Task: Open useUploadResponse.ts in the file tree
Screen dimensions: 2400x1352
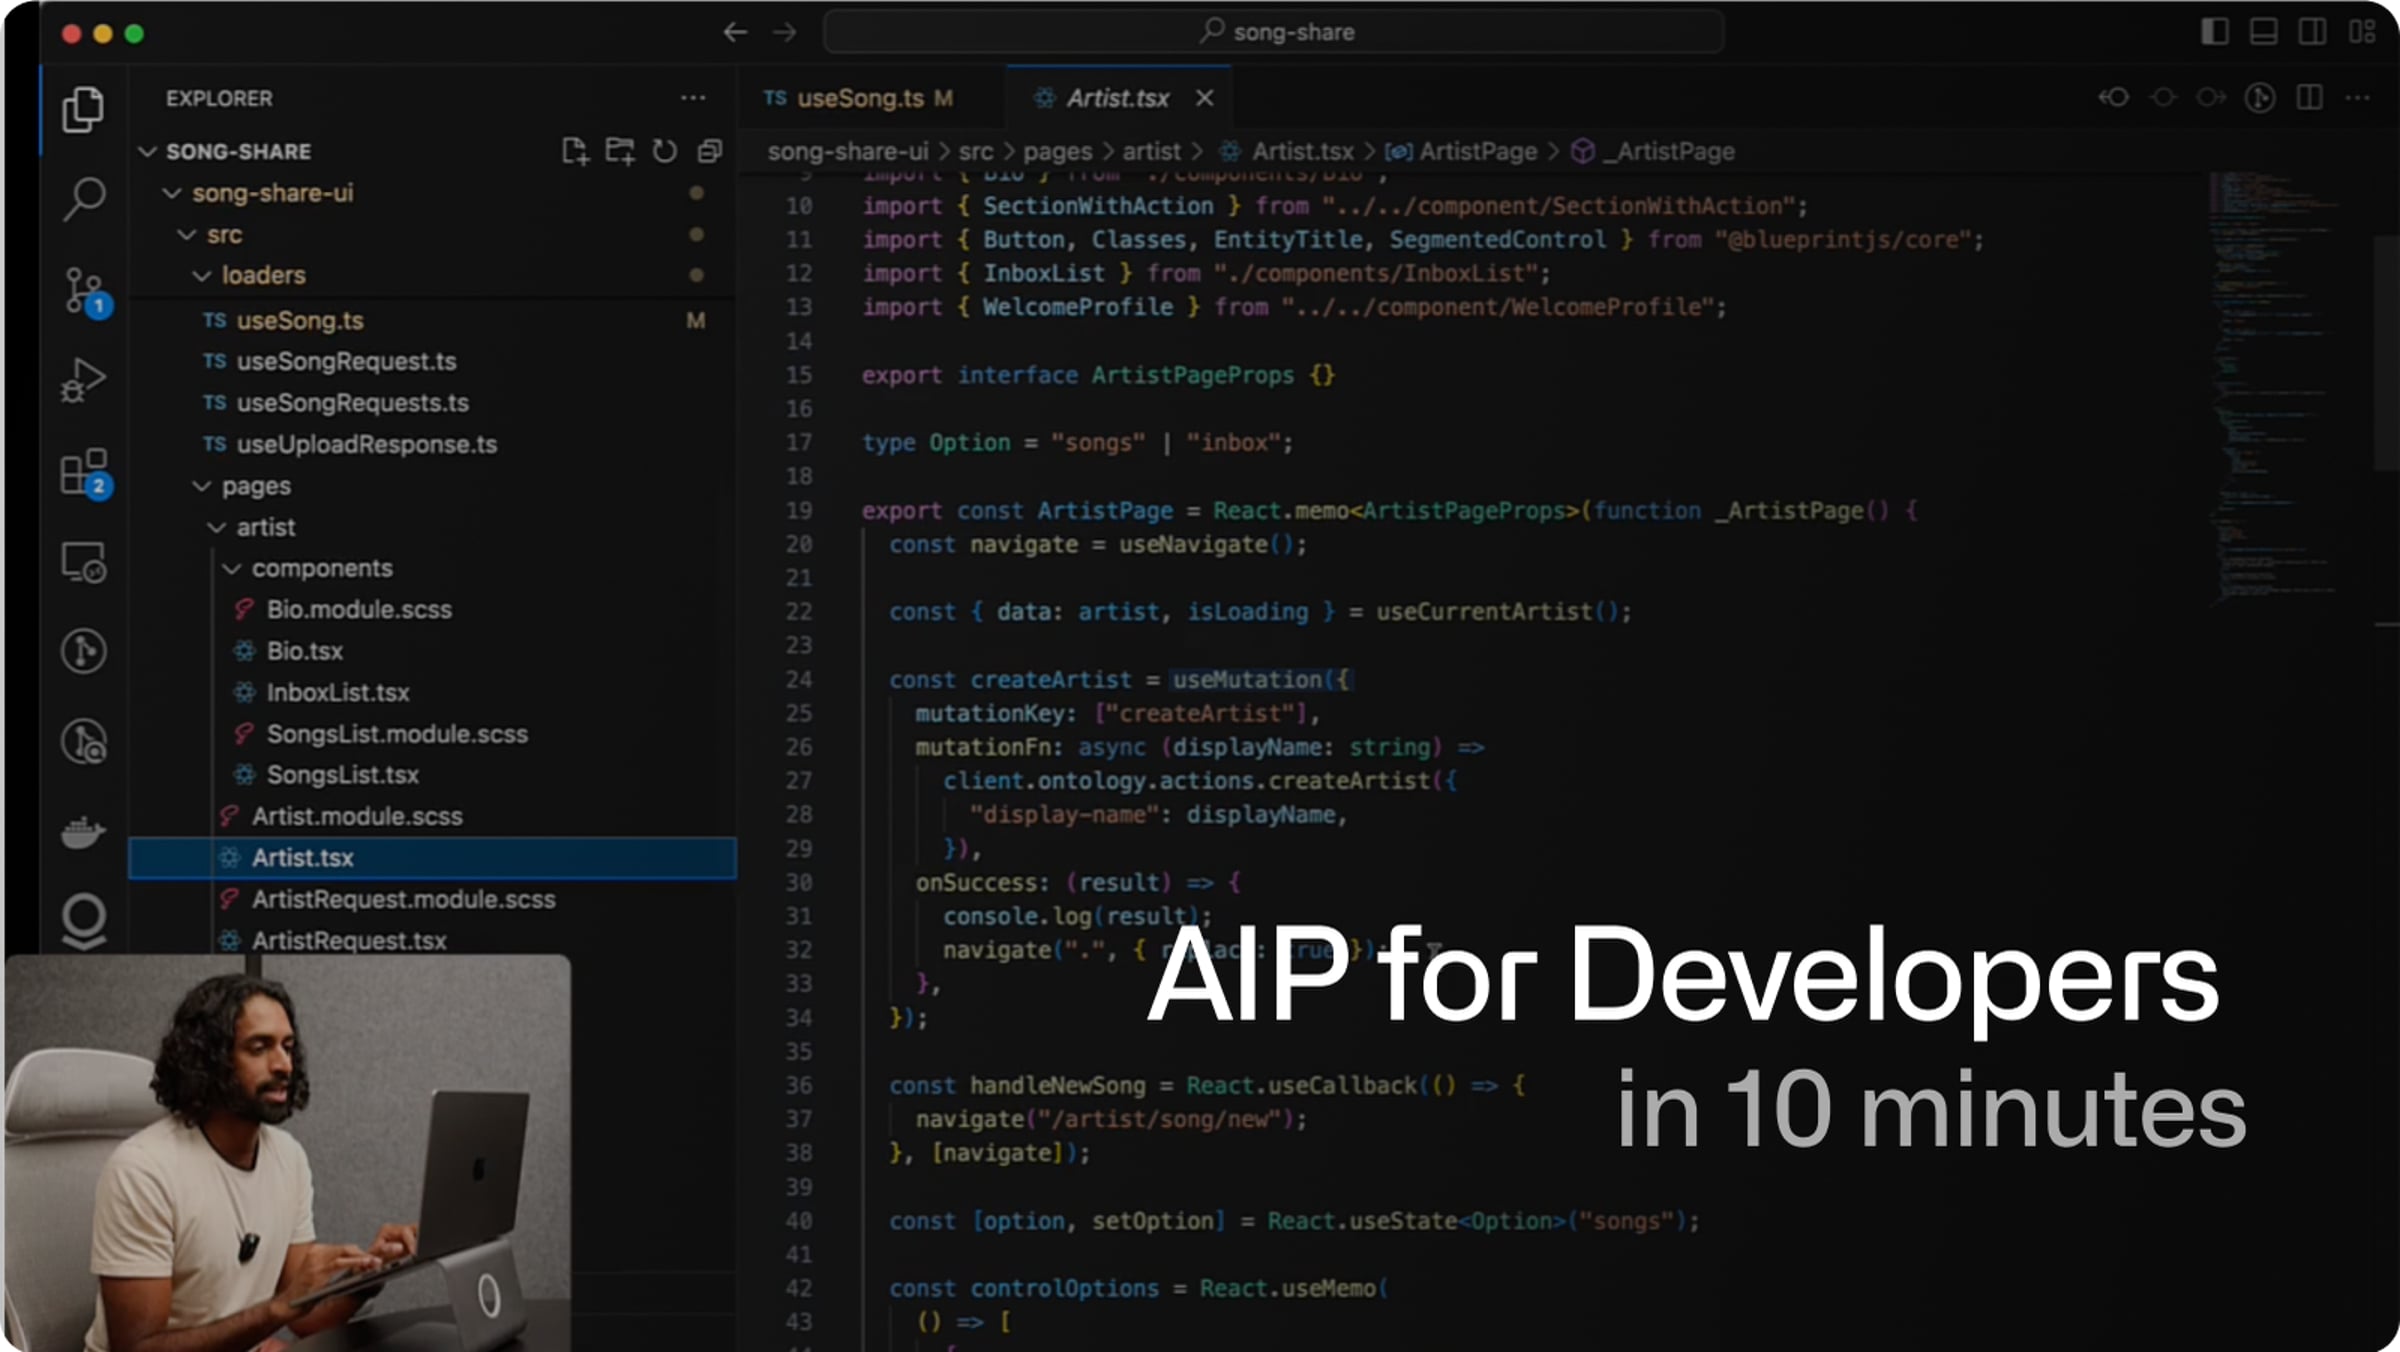Action: coord(432,444)
